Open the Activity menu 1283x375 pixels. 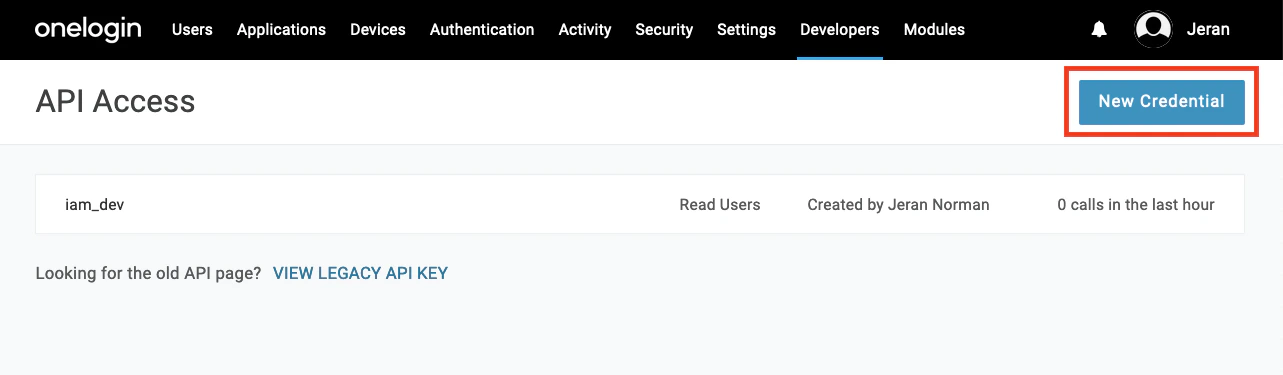pyautogui.click(x=585, y=30)
